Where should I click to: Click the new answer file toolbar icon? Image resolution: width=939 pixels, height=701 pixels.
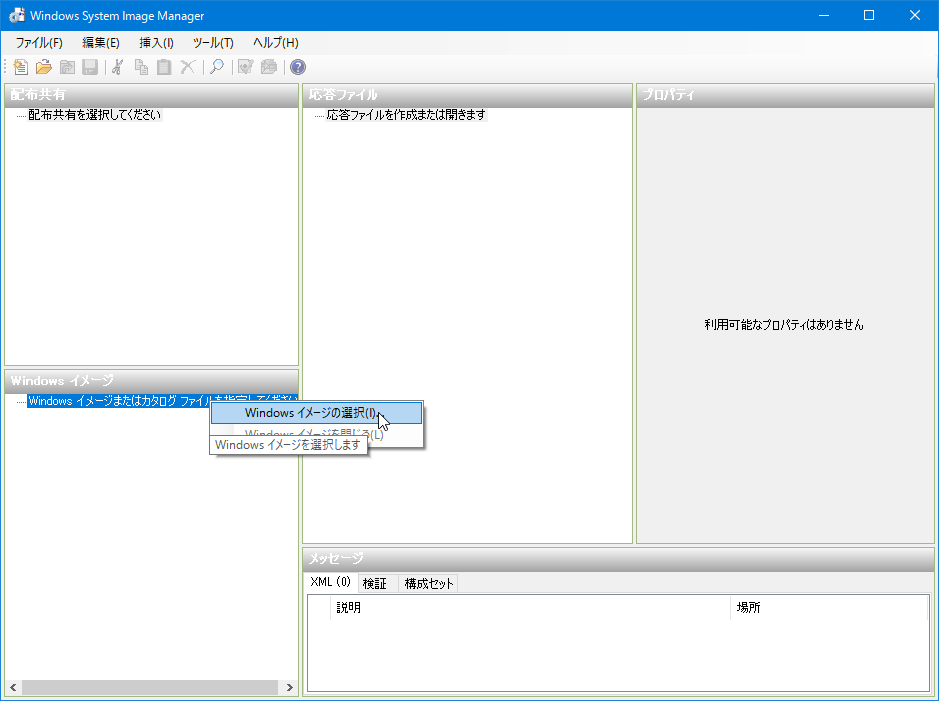tap(21, 67)
